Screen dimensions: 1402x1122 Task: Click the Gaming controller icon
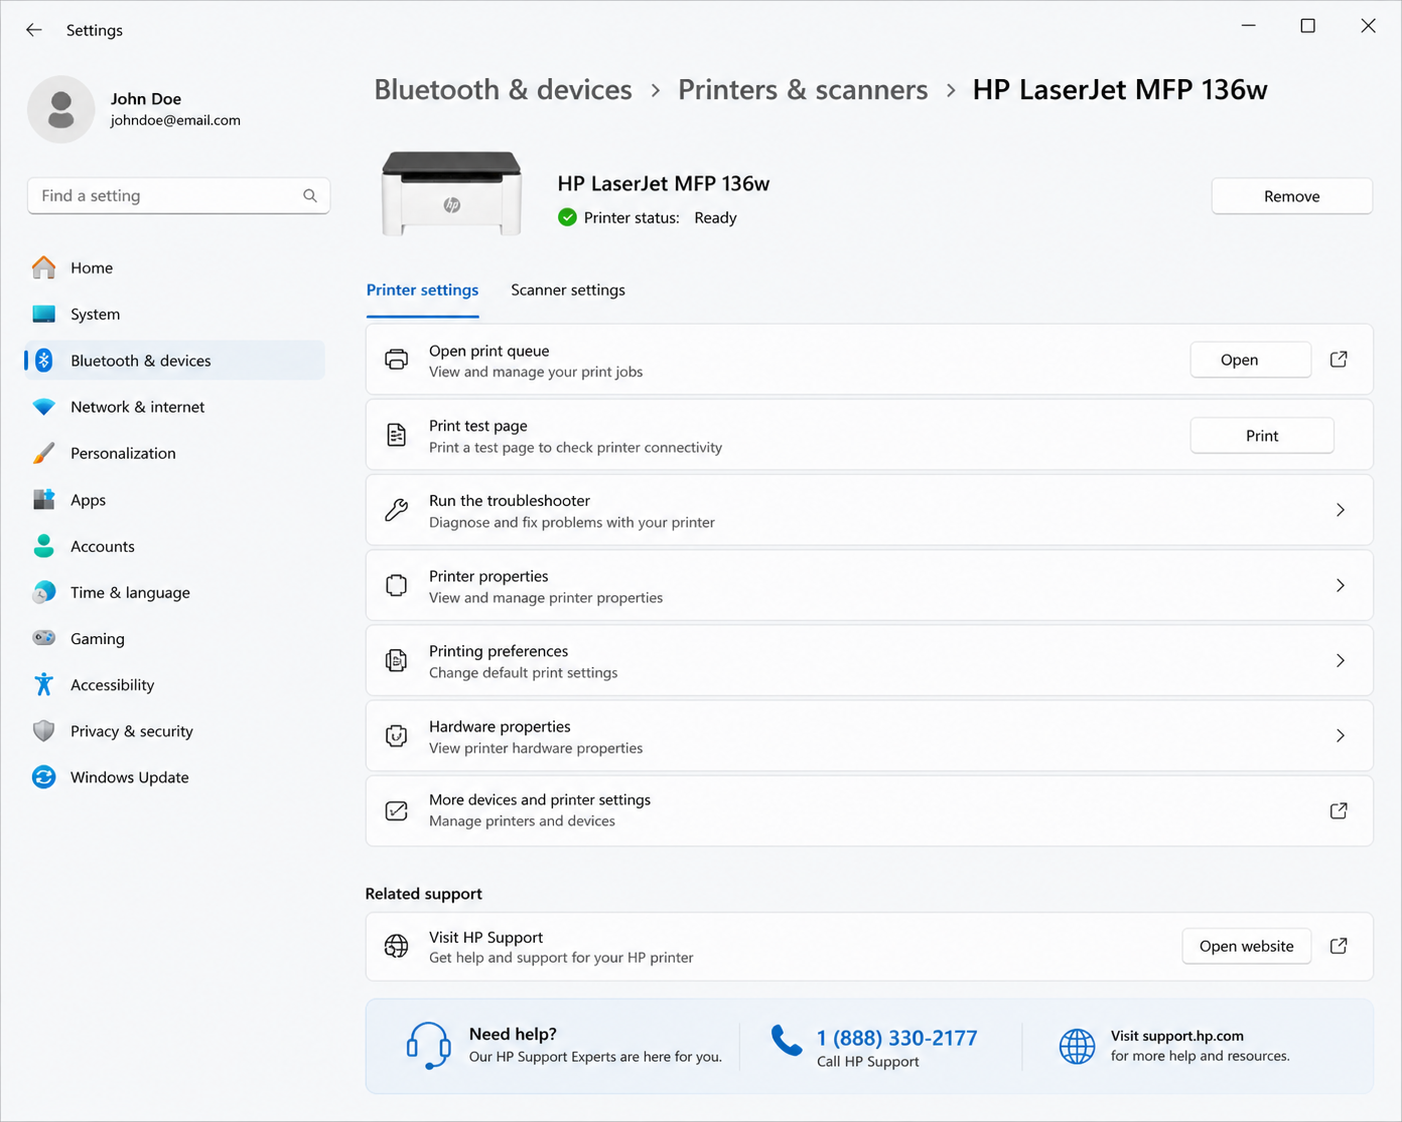(x=44, y=638)
